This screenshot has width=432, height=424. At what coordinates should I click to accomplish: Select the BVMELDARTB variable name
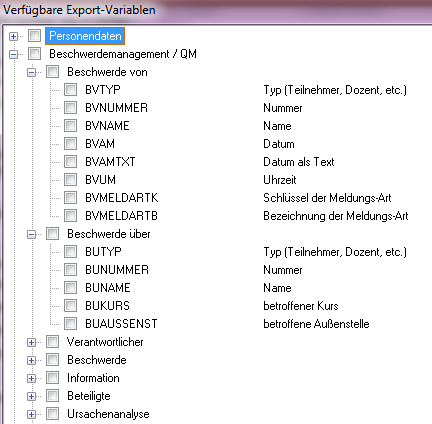click(121, 216)
